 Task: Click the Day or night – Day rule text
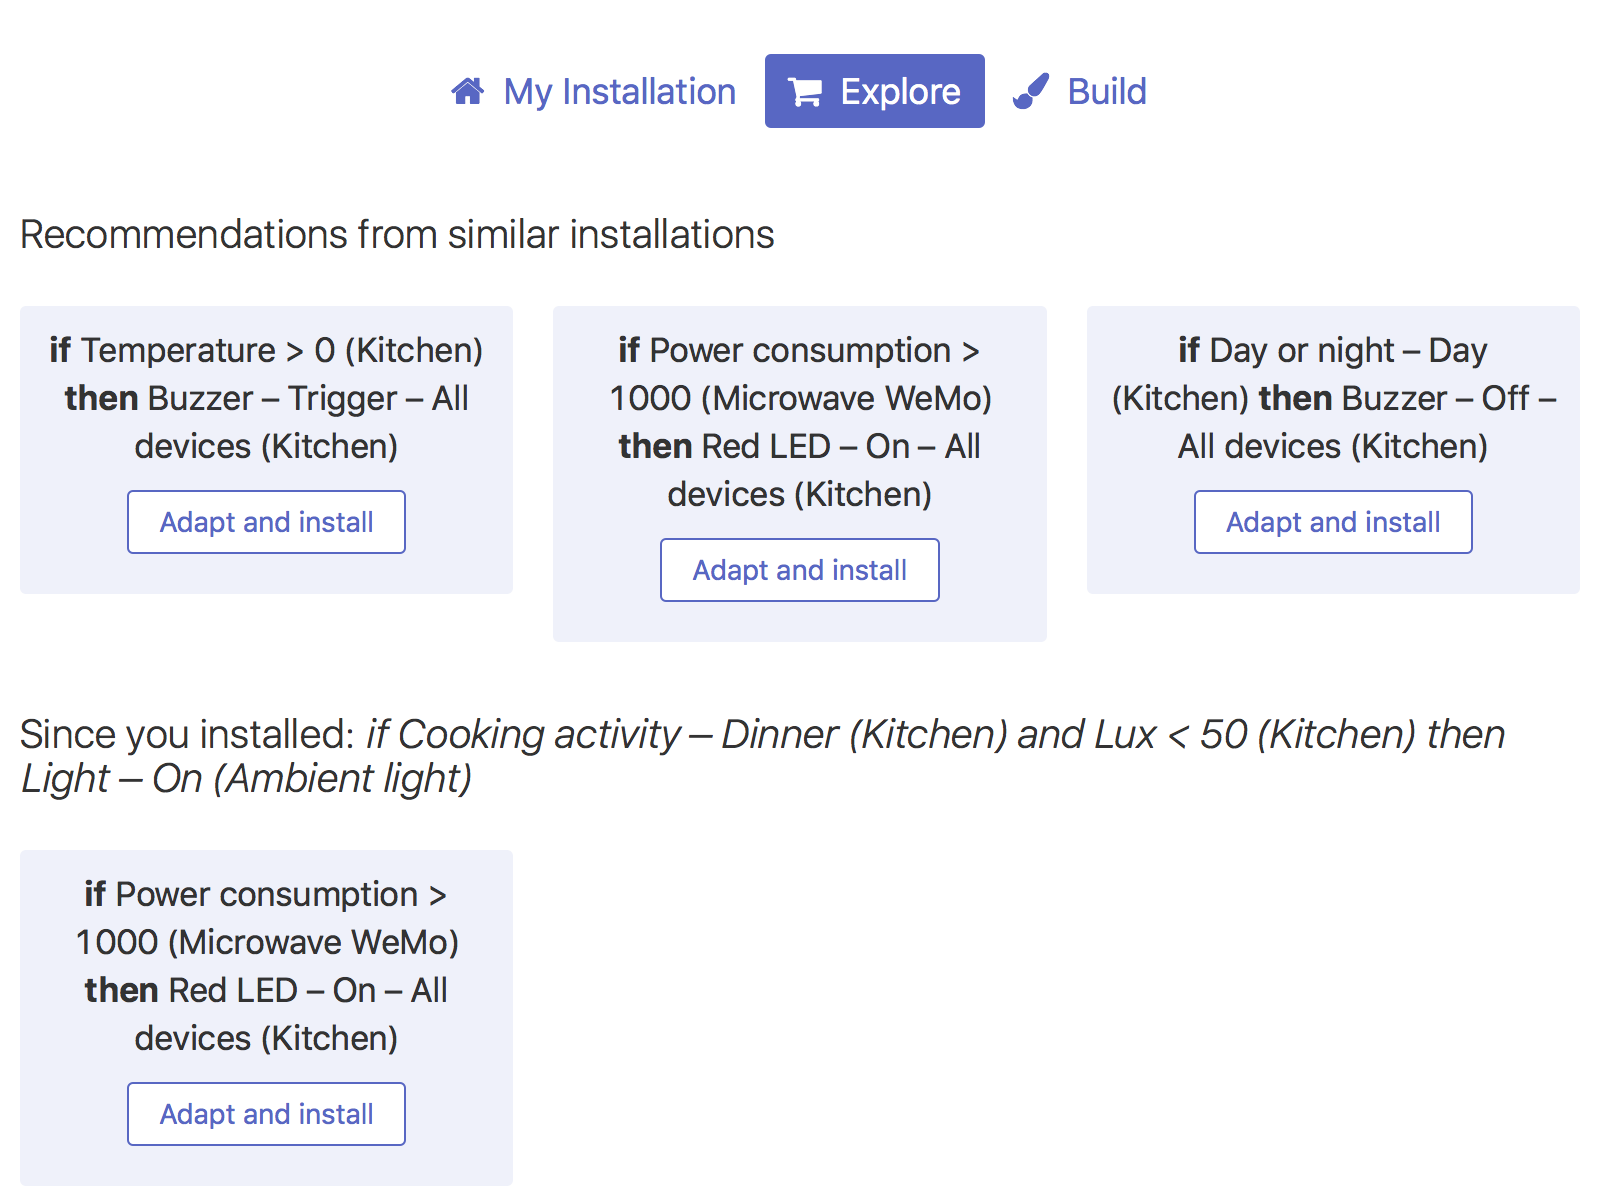1333,351
